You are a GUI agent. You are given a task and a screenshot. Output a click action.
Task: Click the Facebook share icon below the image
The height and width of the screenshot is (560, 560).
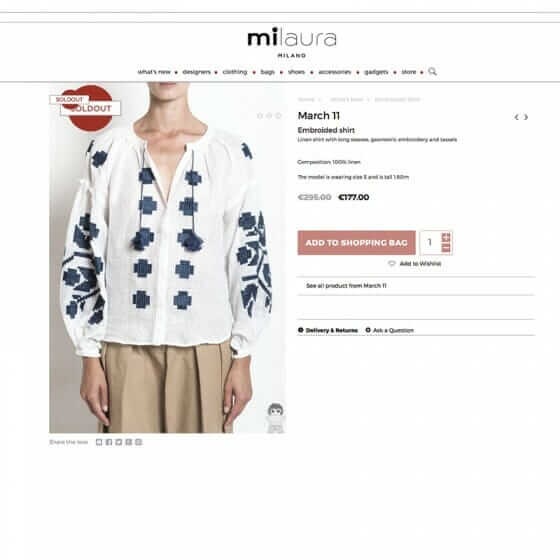tap(109, 442)
